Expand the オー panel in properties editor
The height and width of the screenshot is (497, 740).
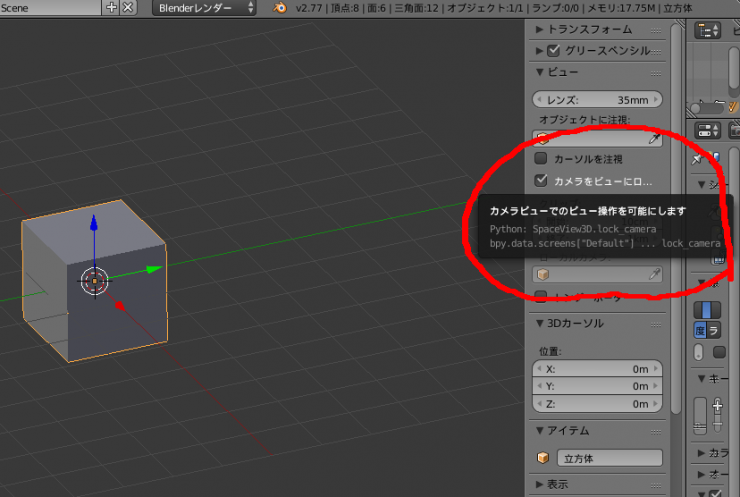702,474
